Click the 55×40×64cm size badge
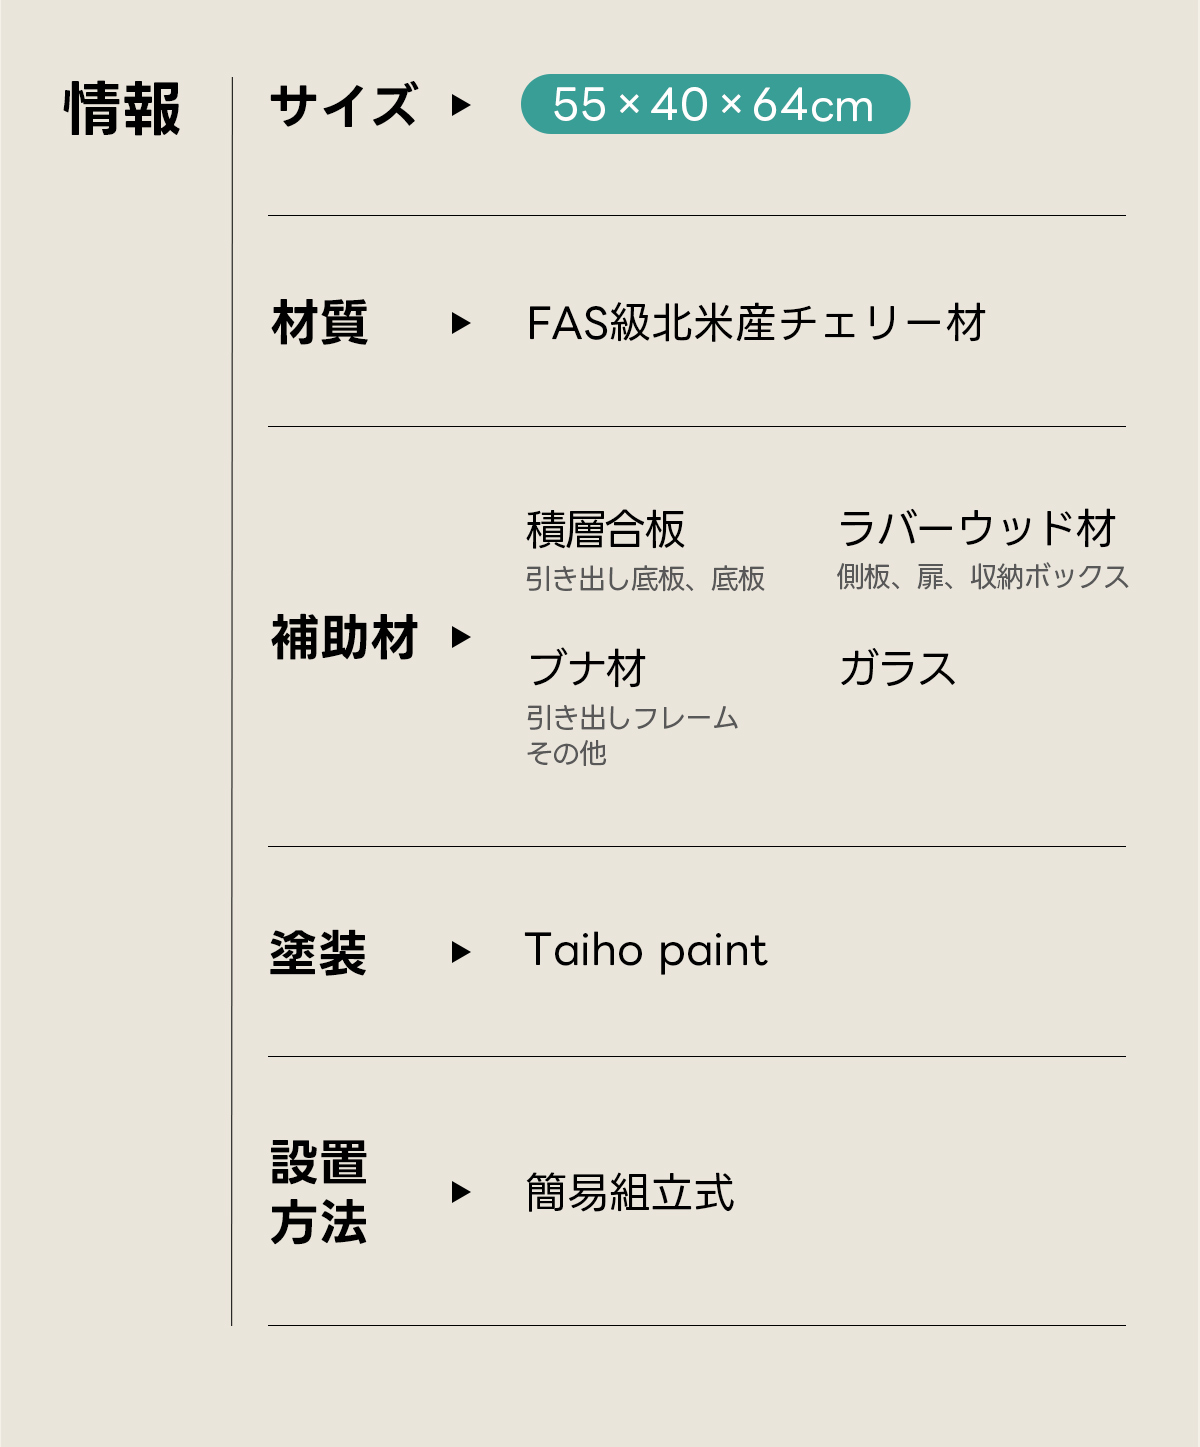The image size is (1200, 1447). pyautogui.click(x=714, y=105)
